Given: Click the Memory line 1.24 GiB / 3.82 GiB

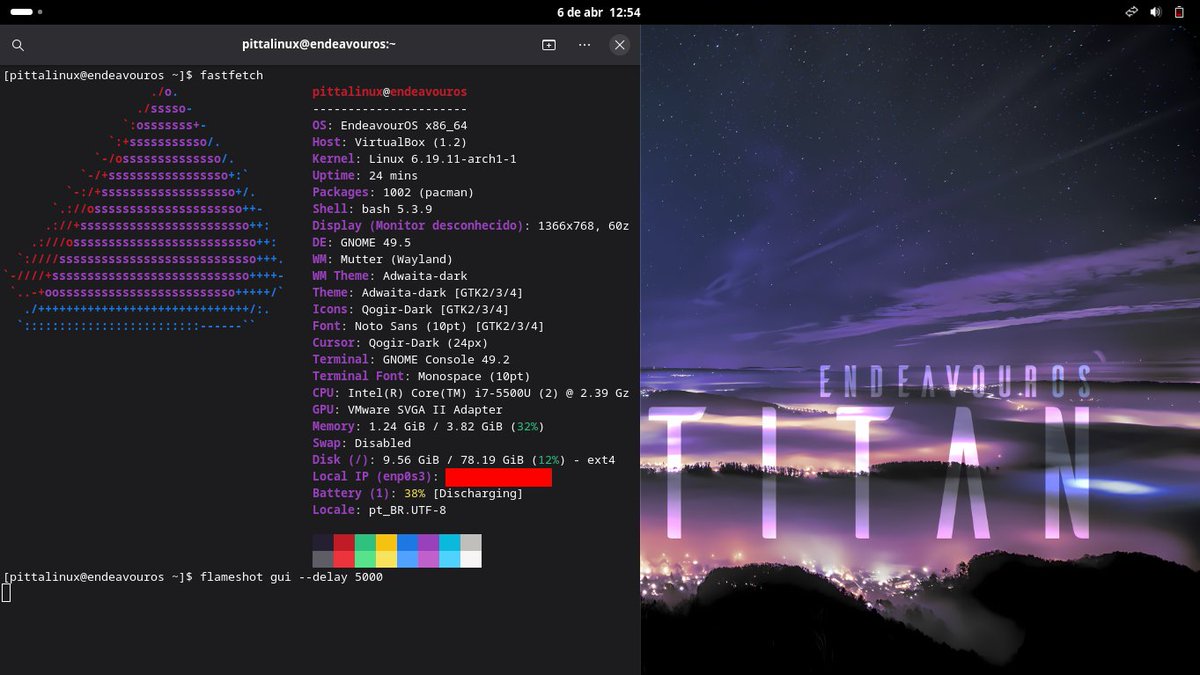Looking at the screenshot, I should tap(428, 426).
